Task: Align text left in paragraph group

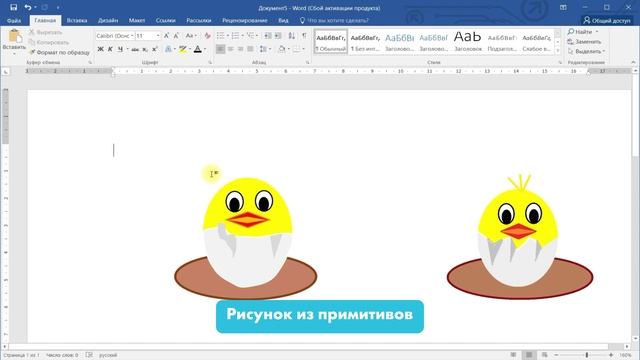Action: 220,49
